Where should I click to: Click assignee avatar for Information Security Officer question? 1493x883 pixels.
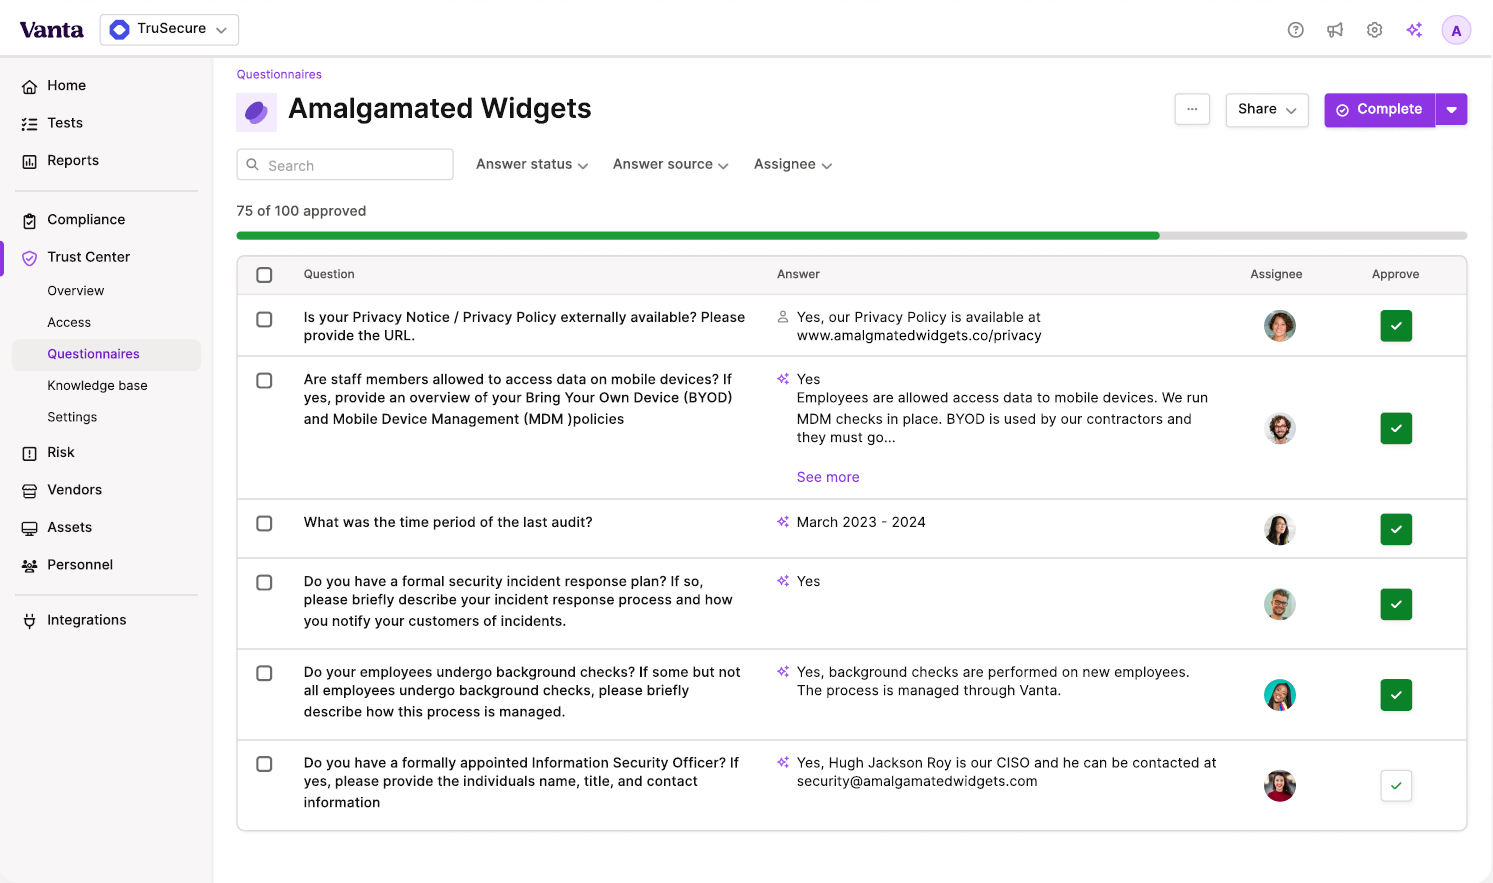1280,786
